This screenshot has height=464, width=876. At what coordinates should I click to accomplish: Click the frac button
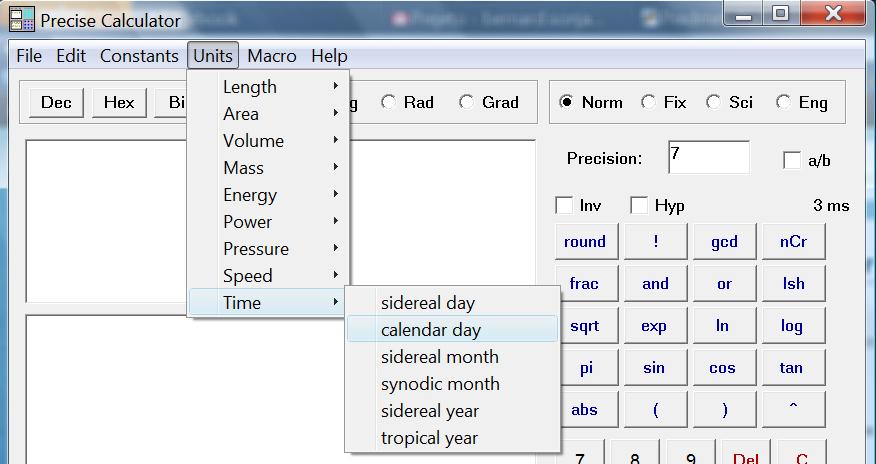coord(587,284)
